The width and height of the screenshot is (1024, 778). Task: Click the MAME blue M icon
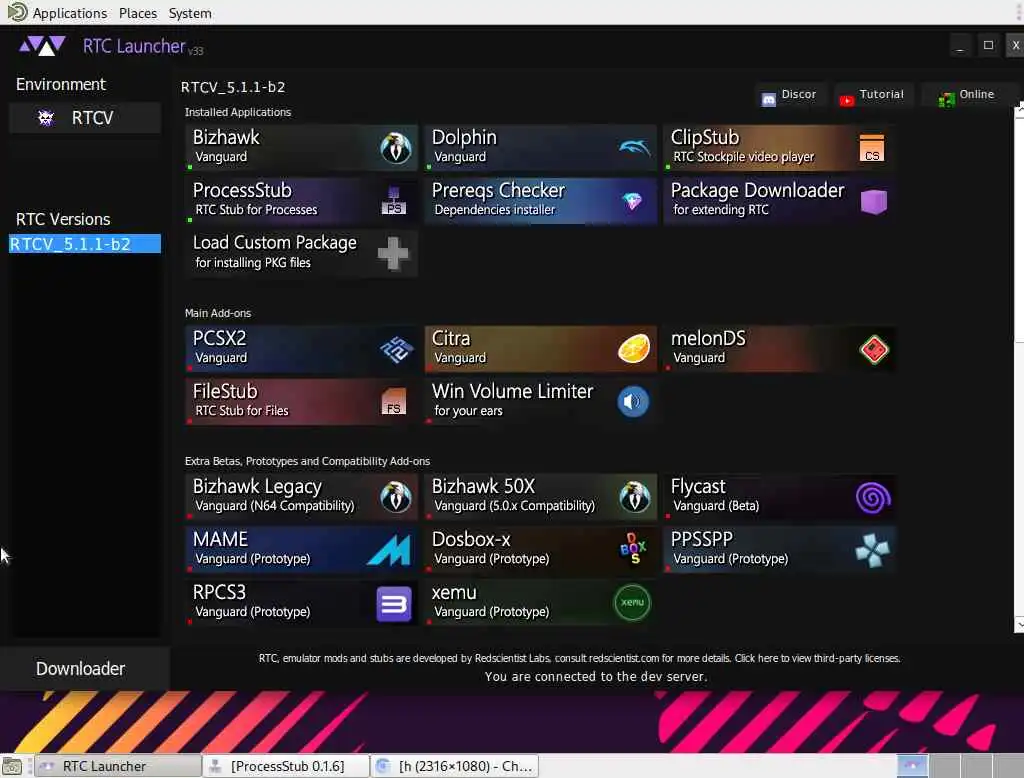pos(389,550)
